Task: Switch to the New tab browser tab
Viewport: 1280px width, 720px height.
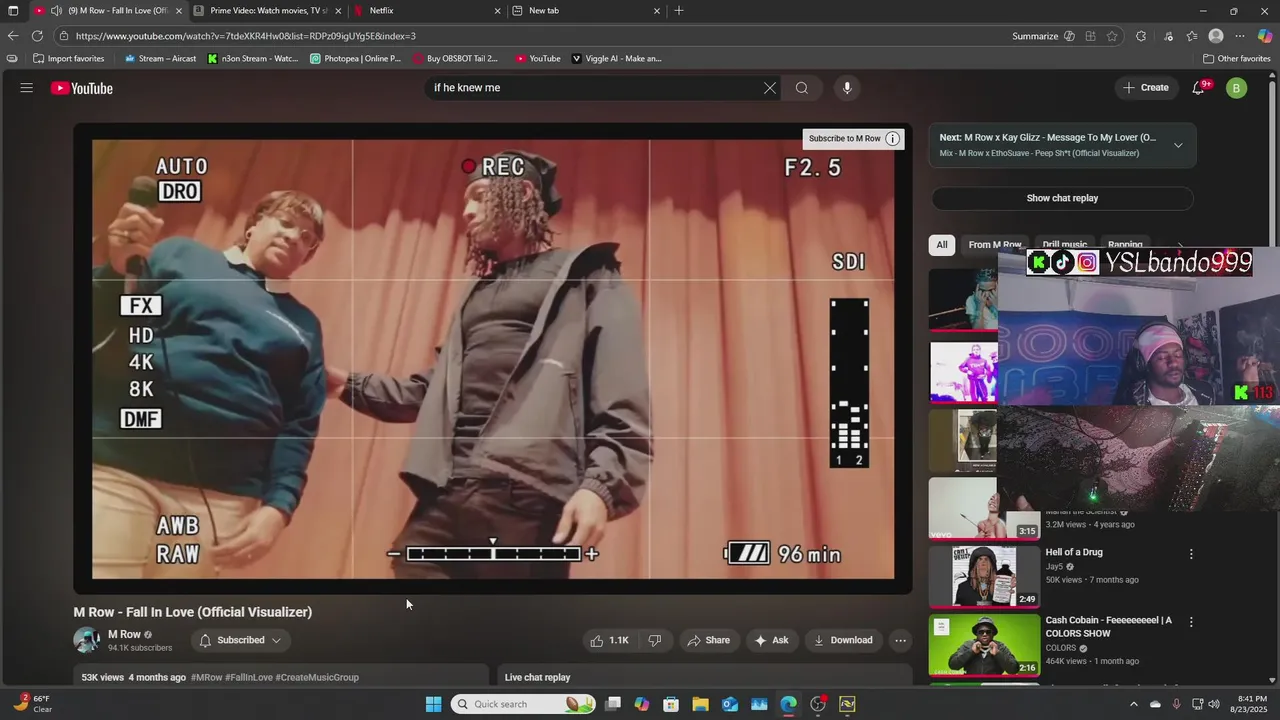Action: pyautogui.click(x=587, y=11)
